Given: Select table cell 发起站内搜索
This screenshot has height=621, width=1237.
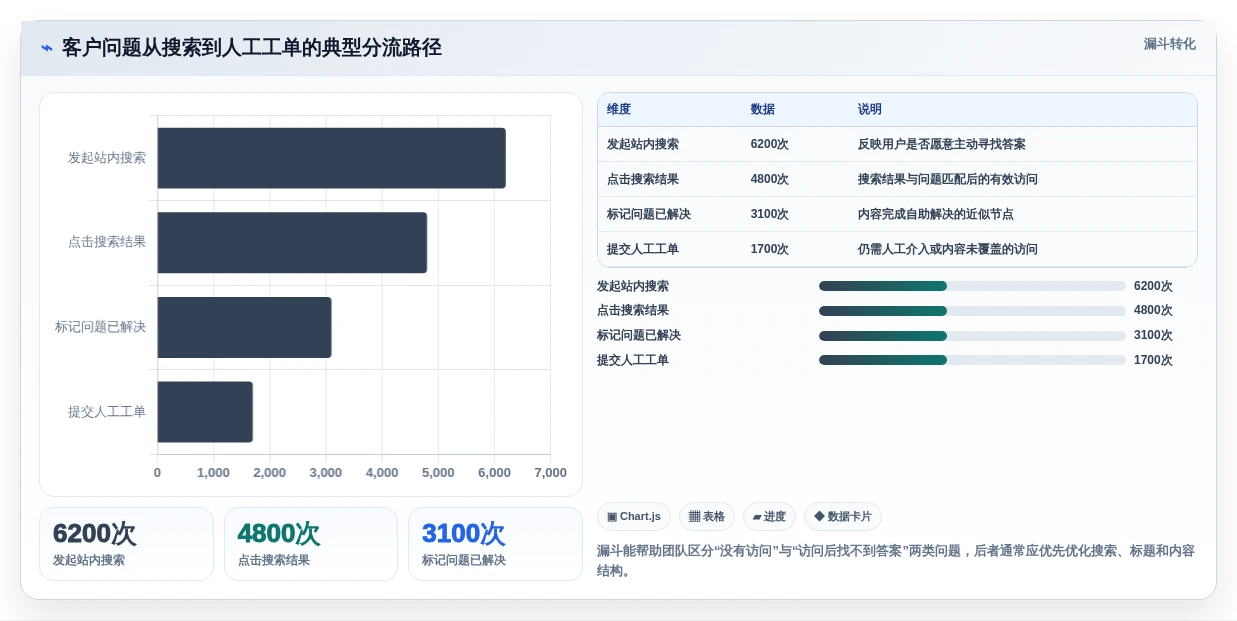Looking at the screenshot, I should click(643, 144).
